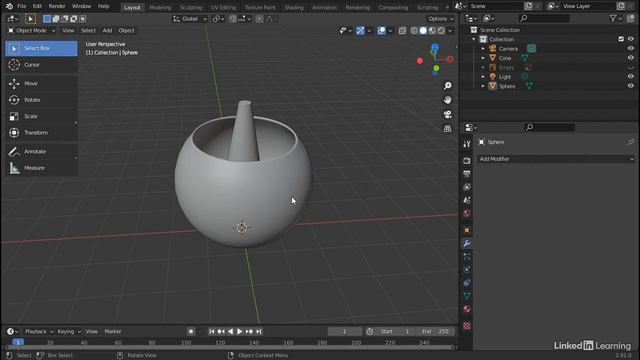Toggle camera view icon in viewport
This screenshot has width=640, height=360.
tap(448, 114)
